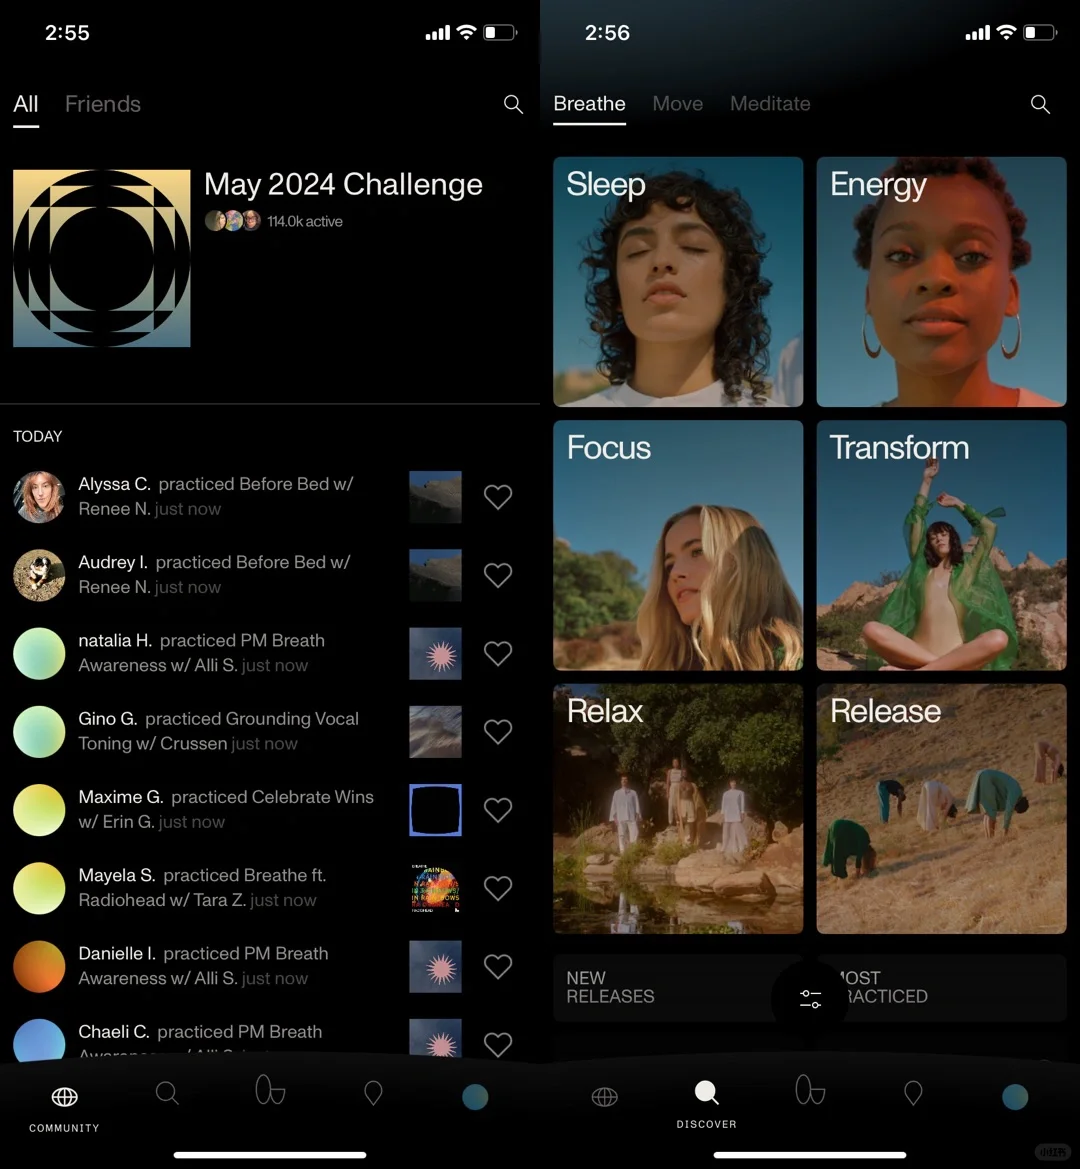
Task: View Chaeli C.'s blue avatar
Action: pyautogui.click(x=40, y=1039)
